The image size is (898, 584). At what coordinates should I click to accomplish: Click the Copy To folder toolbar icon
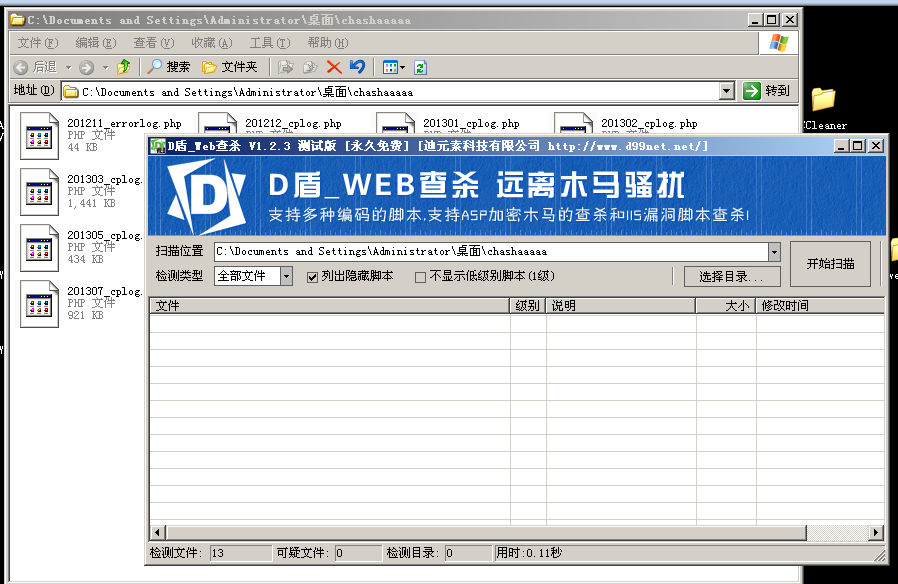310,68
